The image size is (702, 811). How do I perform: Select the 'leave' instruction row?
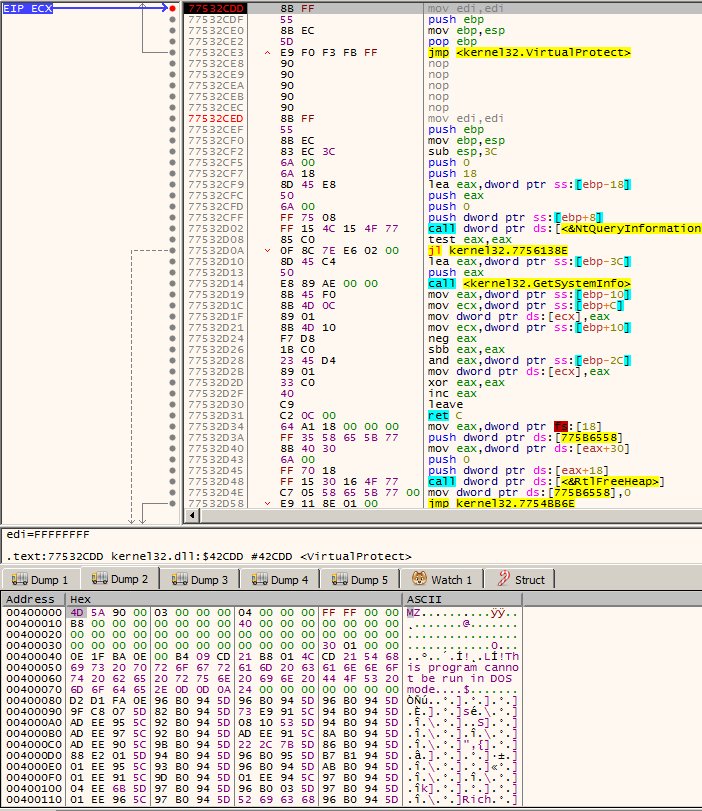coord(445,404)
